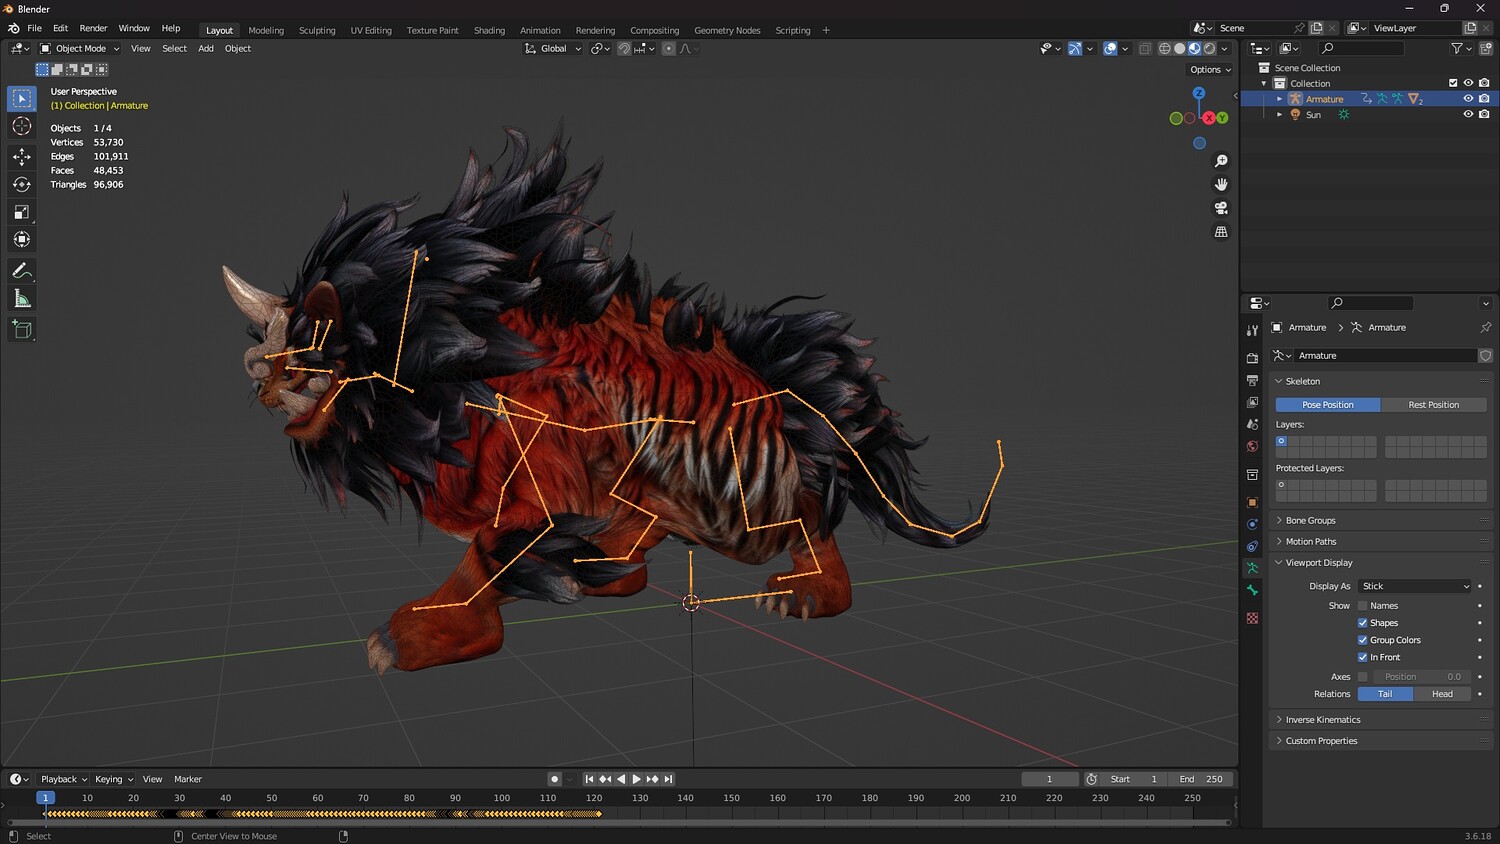Open the Display As Stick dropdown
The width and height of the screenshot is (1500, 844).
(1415, 586)
